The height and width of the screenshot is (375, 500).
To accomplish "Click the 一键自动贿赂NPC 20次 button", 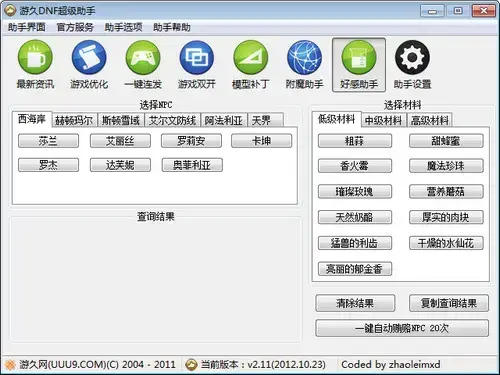I will coord(402,328).
